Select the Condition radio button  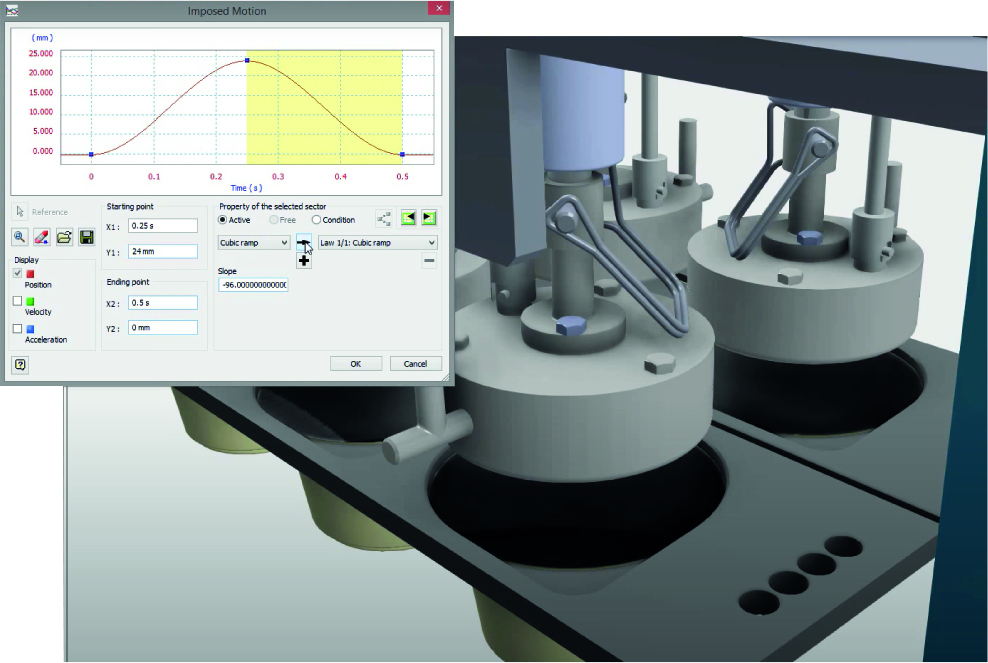[x=317, y=220]
